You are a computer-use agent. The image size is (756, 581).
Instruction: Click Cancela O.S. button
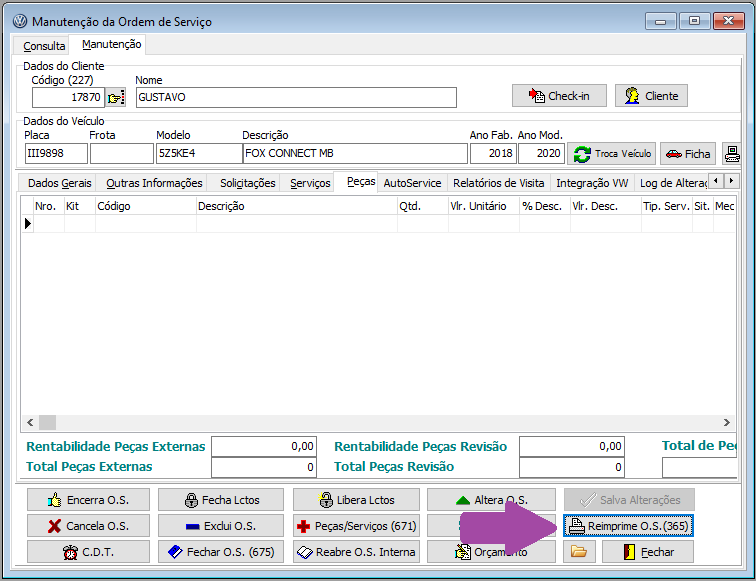click(88, 526)
